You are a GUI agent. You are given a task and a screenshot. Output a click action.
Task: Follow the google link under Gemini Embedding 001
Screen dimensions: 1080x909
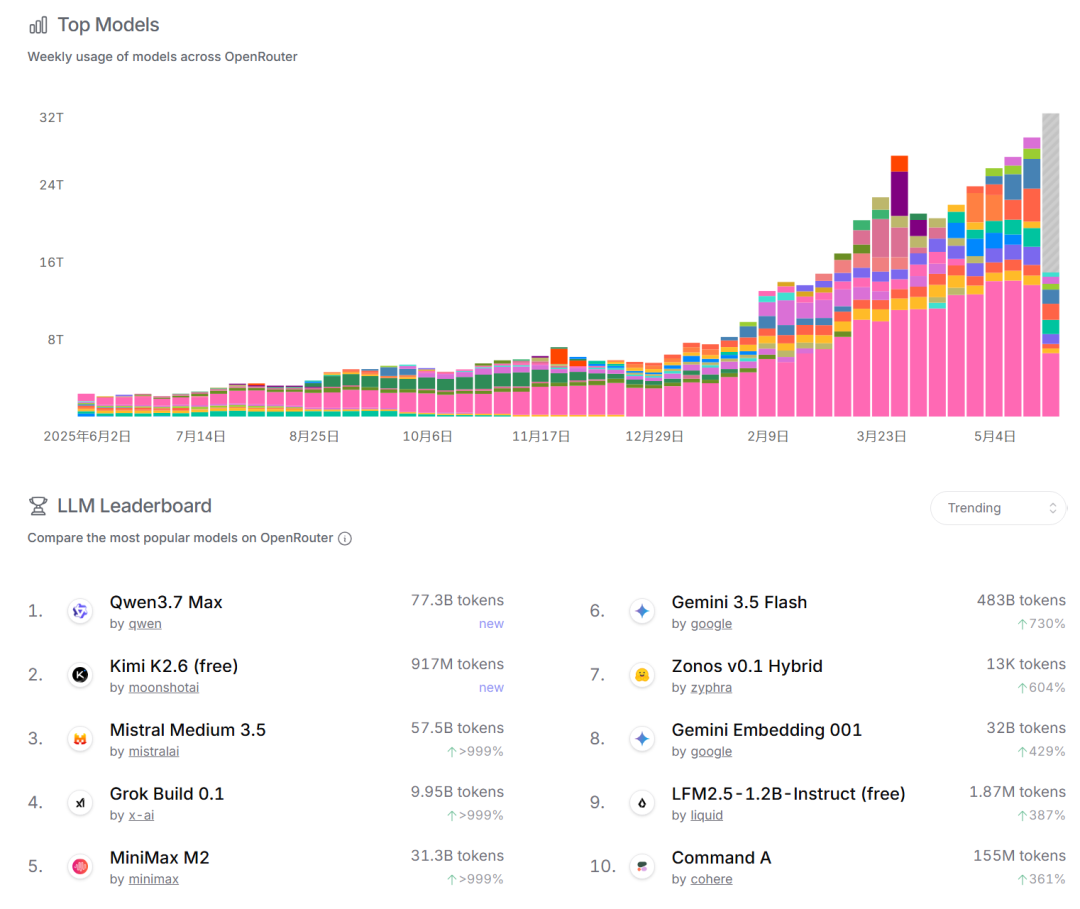pyautogui.click(x=712, y=751)
